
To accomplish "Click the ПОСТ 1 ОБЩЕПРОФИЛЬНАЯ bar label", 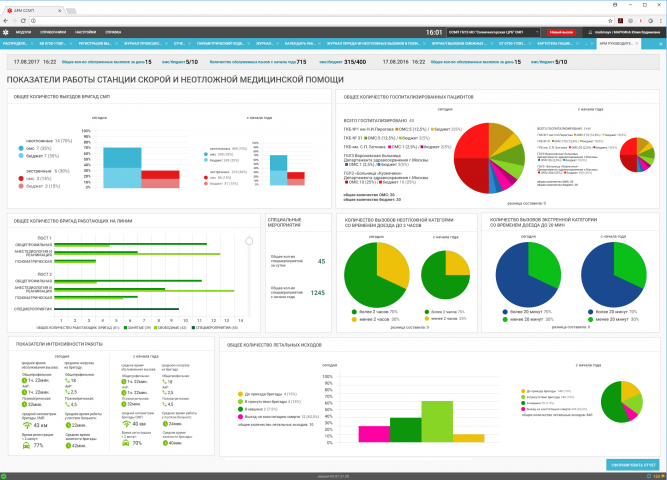I will click(x=33, y=245).
